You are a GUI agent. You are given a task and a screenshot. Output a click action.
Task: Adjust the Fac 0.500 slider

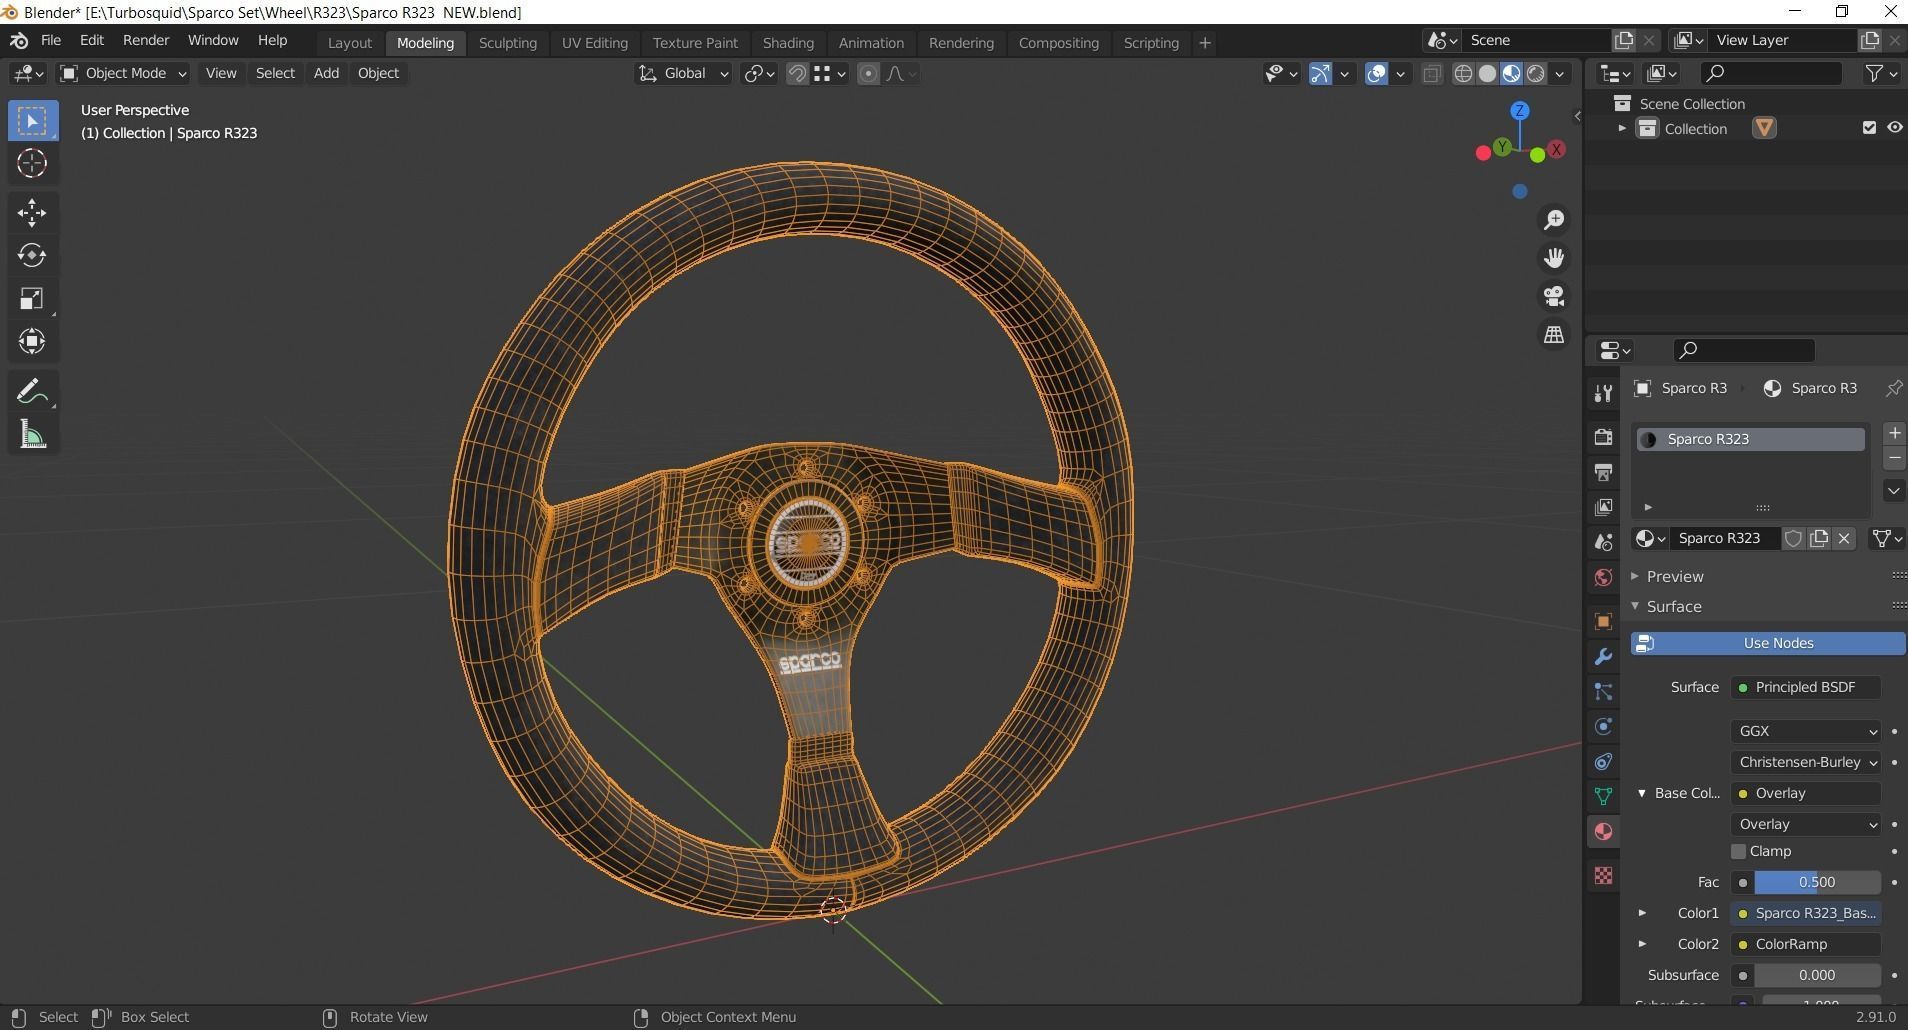1816,882
